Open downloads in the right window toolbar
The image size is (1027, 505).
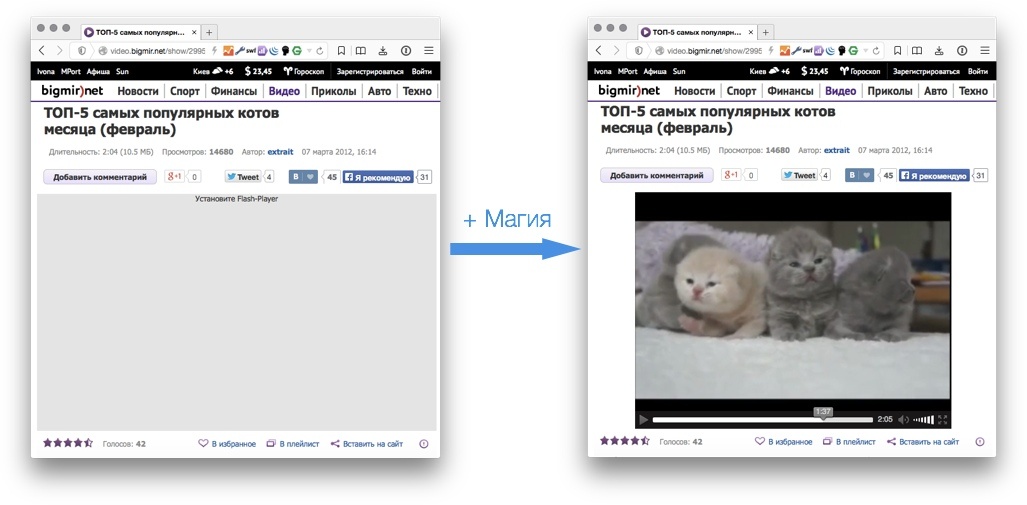940,50
